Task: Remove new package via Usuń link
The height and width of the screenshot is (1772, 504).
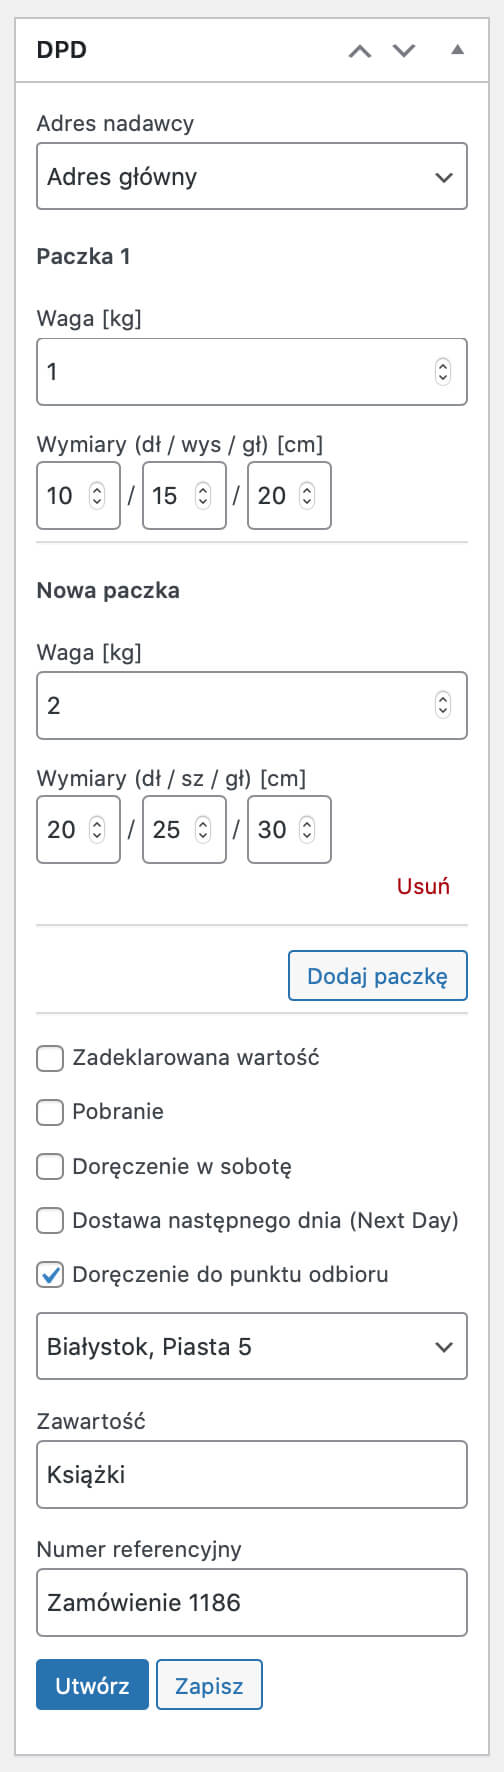Action: pos(423,886)
